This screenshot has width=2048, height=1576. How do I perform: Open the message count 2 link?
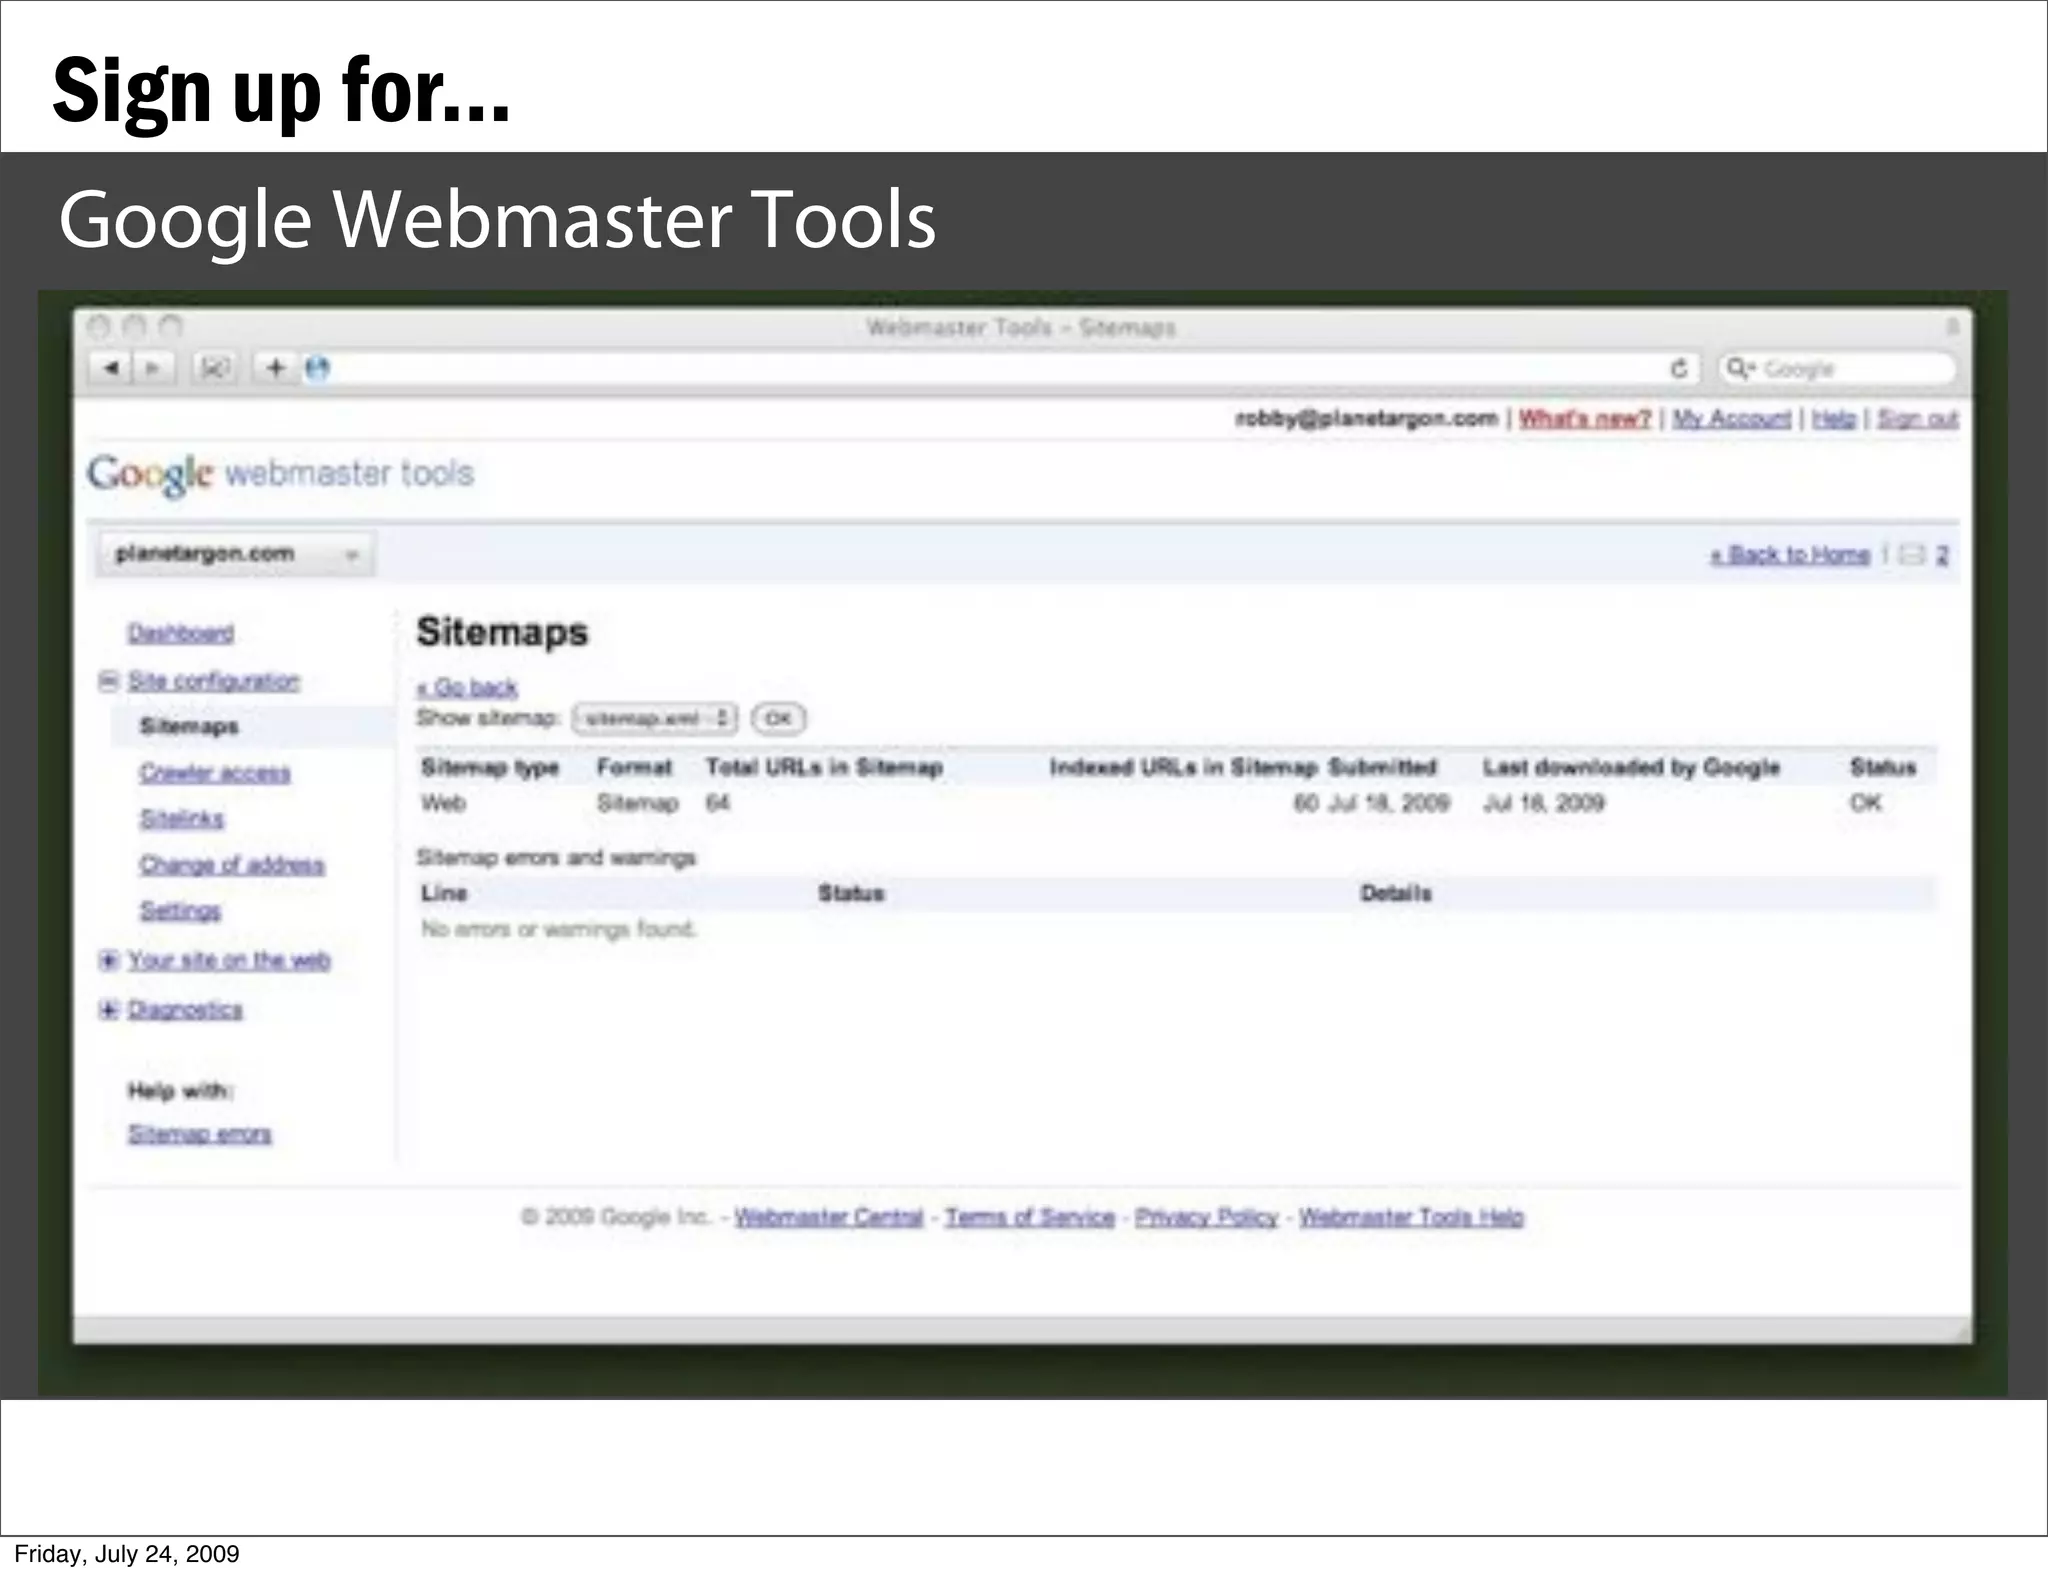point(1942,555)
